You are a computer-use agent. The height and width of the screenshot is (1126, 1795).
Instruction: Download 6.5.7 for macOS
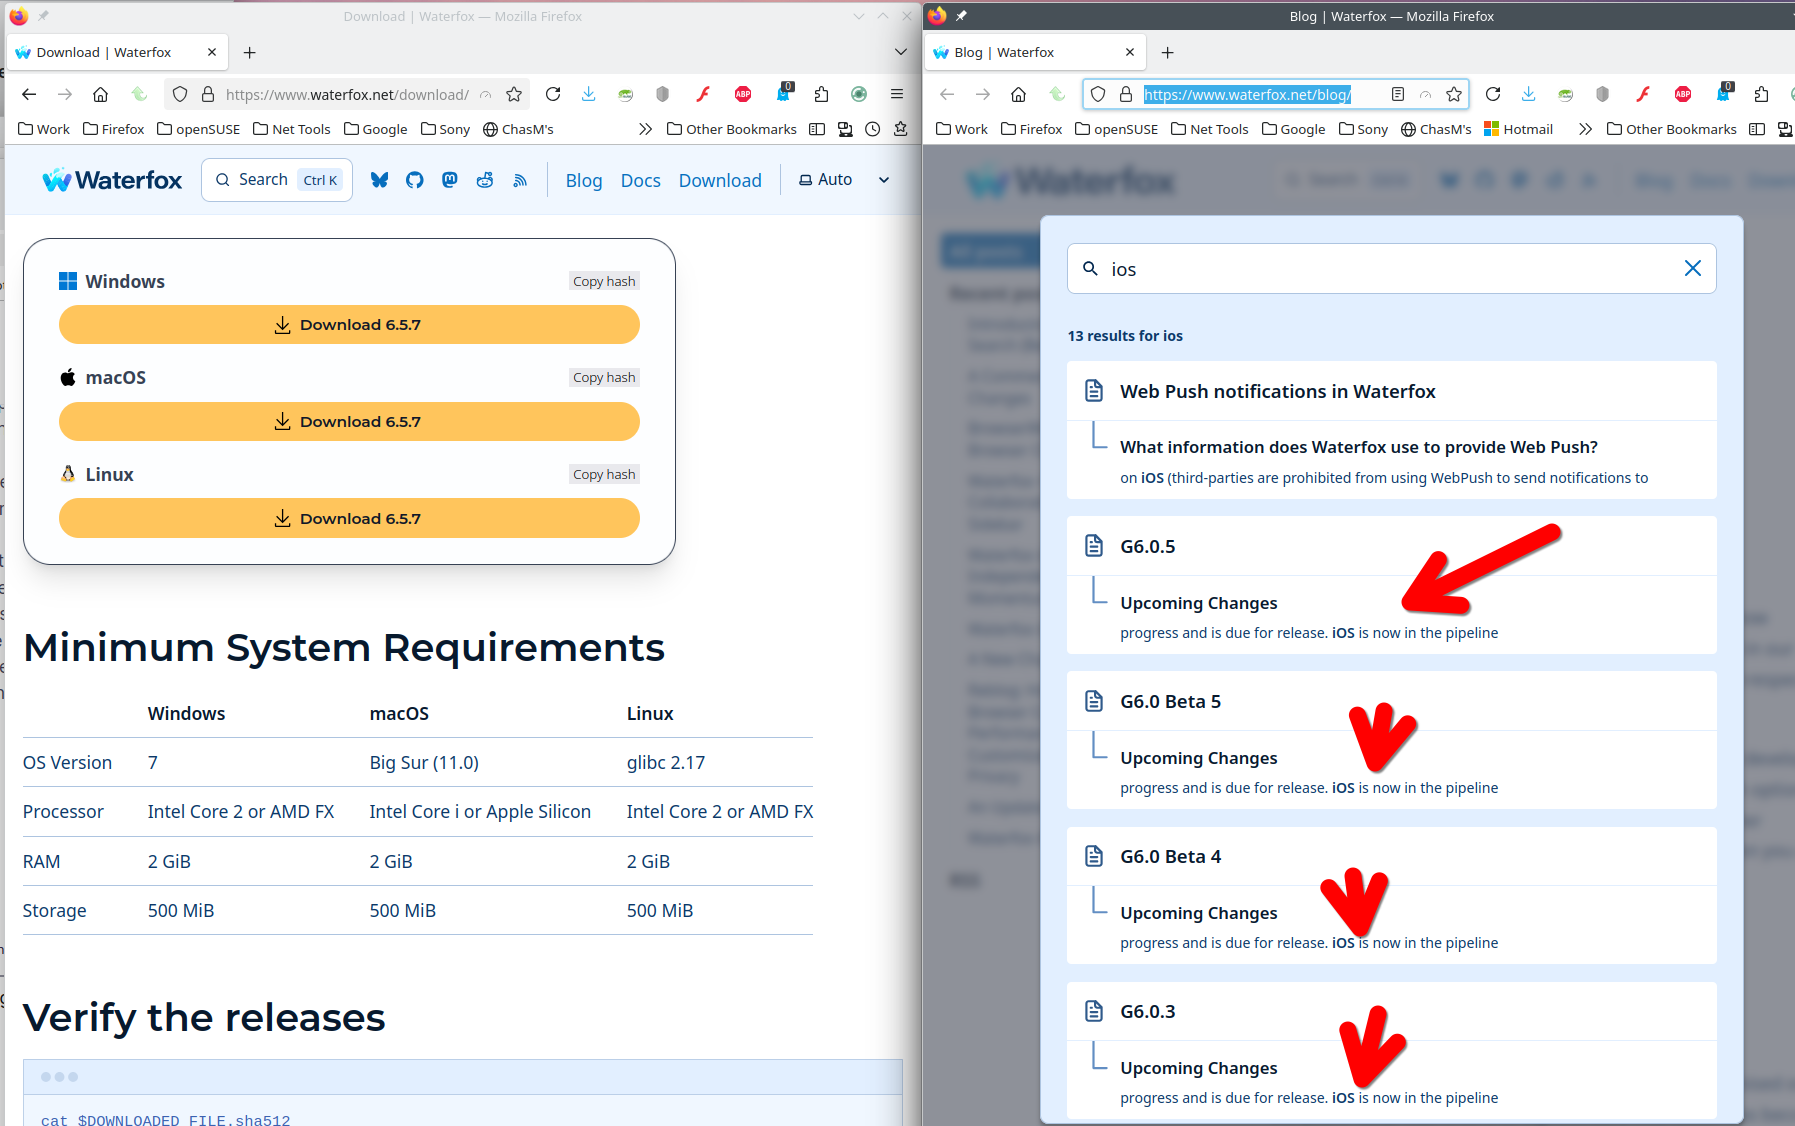pos(349,422)
